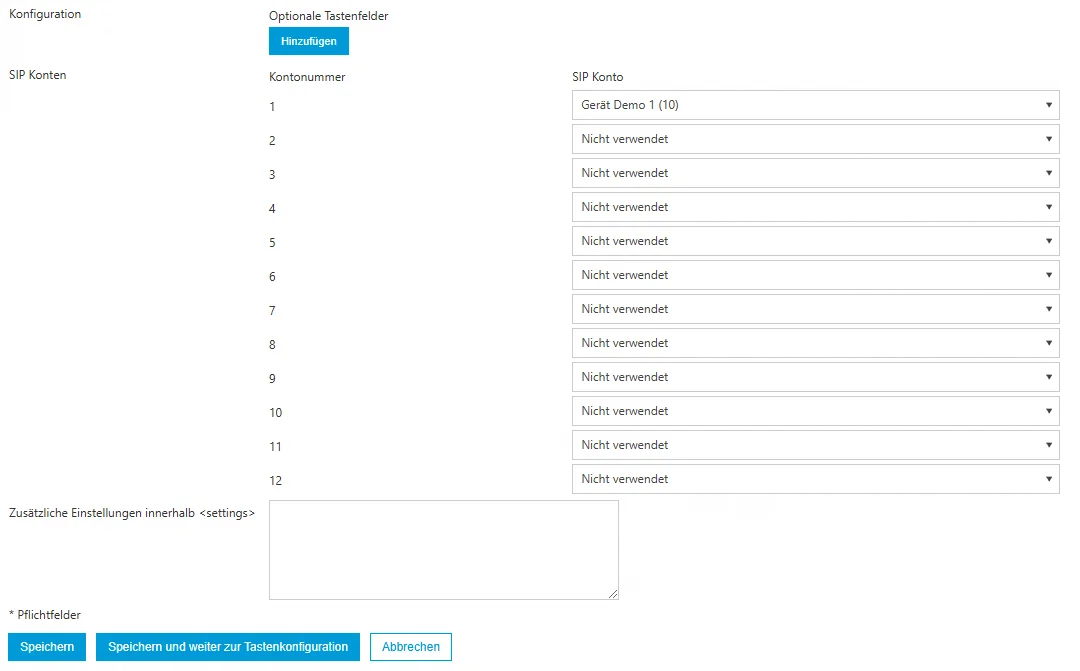Open SIP Konto dropdown for account 1
This screenshot has height=671, width=1080.
(814, 105)
